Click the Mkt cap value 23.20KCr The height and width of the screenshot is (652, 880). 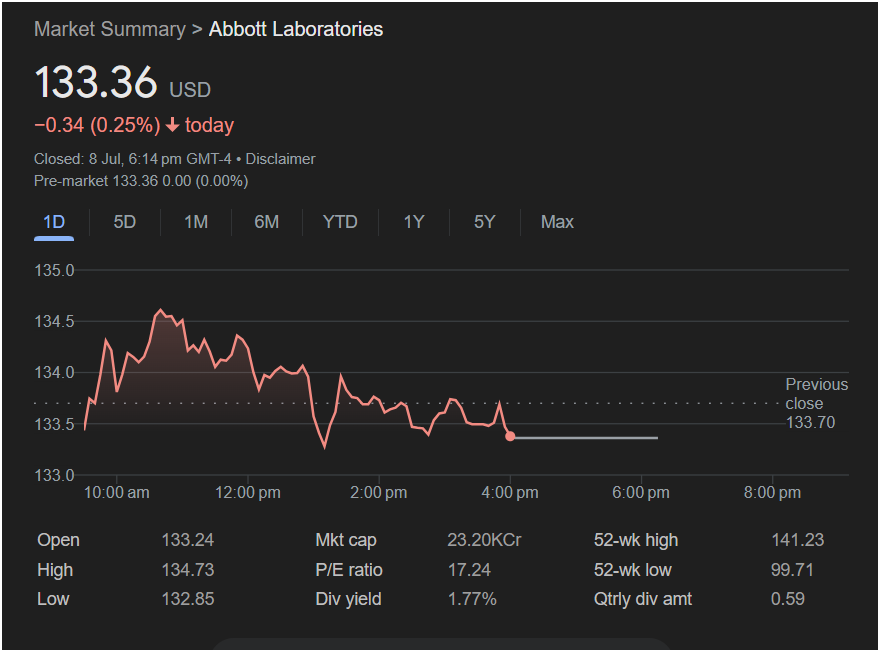(x=484, y=540)
